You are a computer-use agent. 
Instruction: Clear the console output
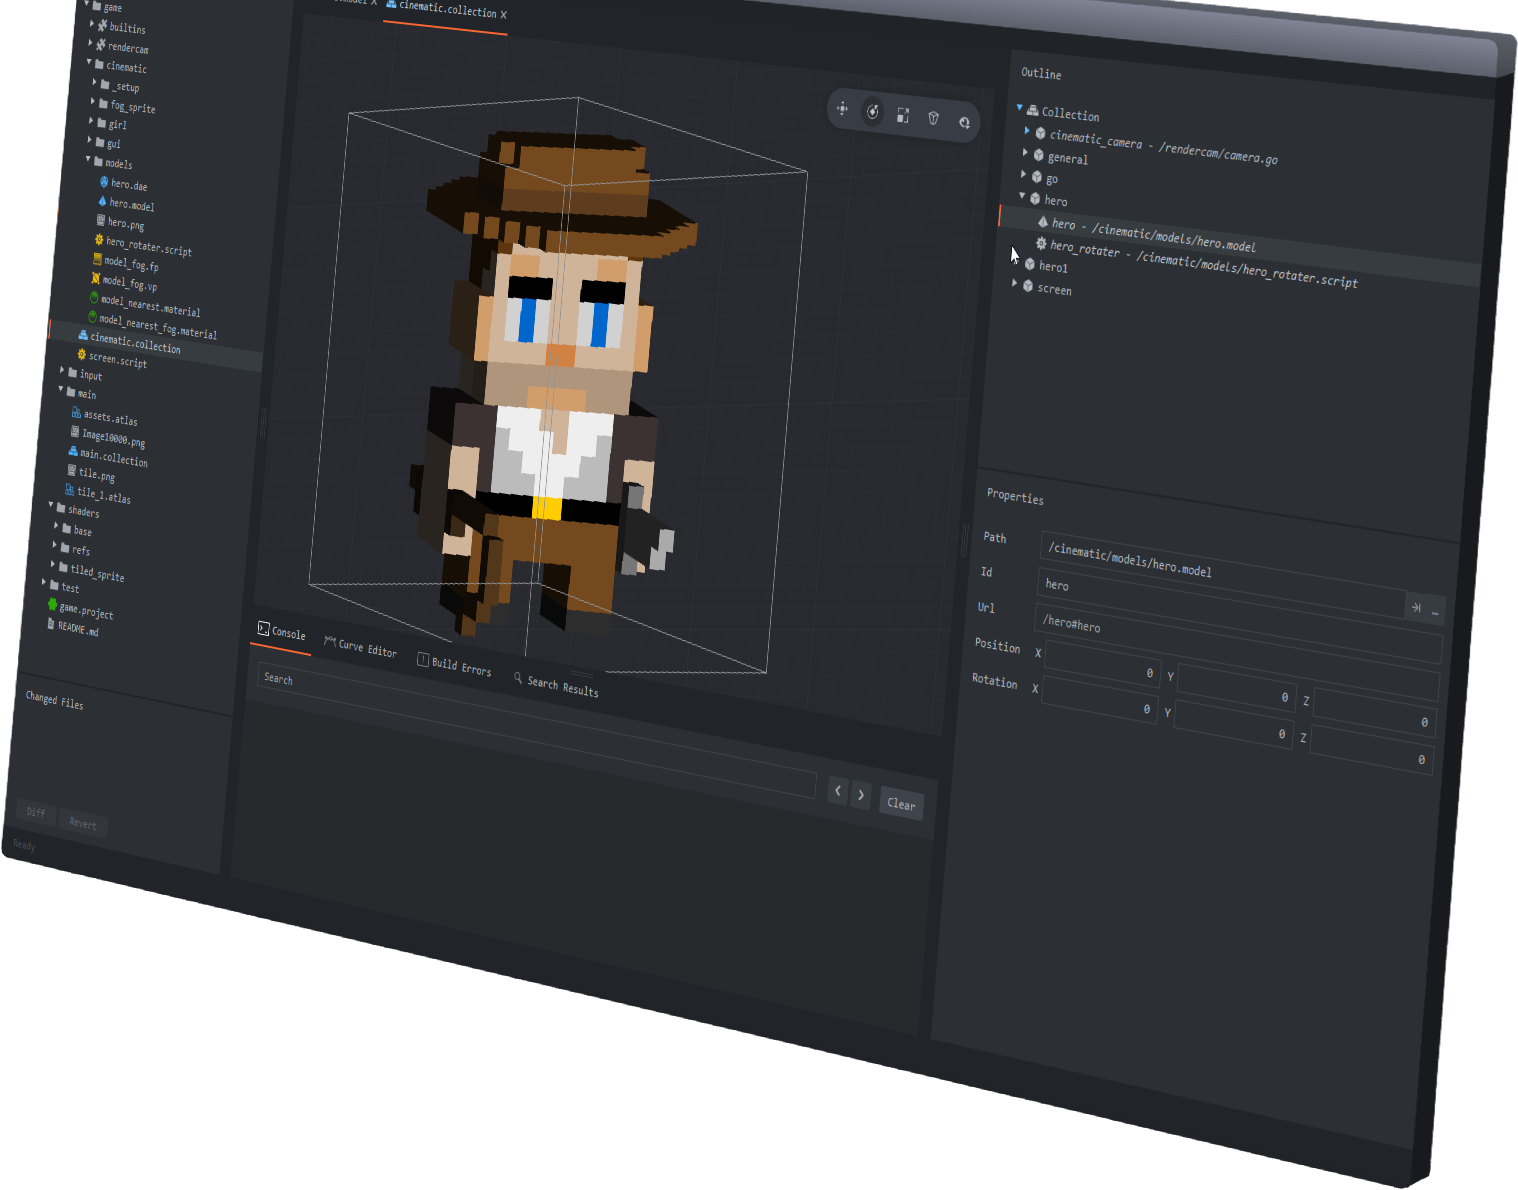pos(901,803)
